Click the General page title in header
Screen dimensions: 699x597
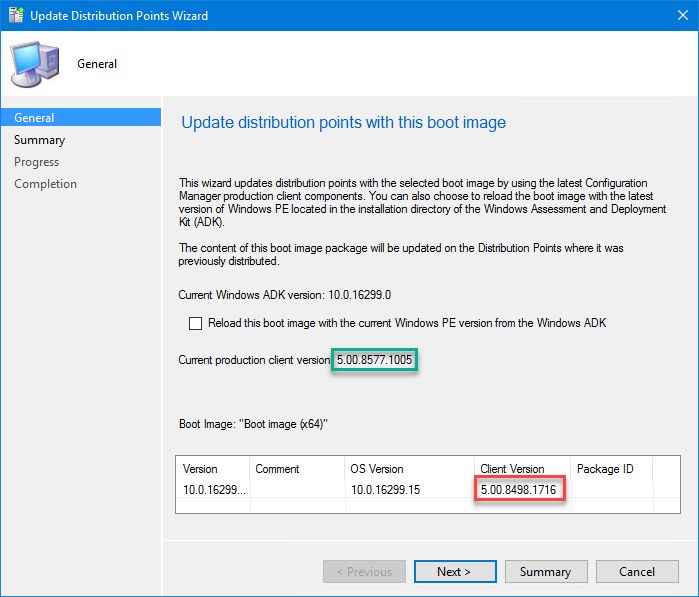coord(97,64)
